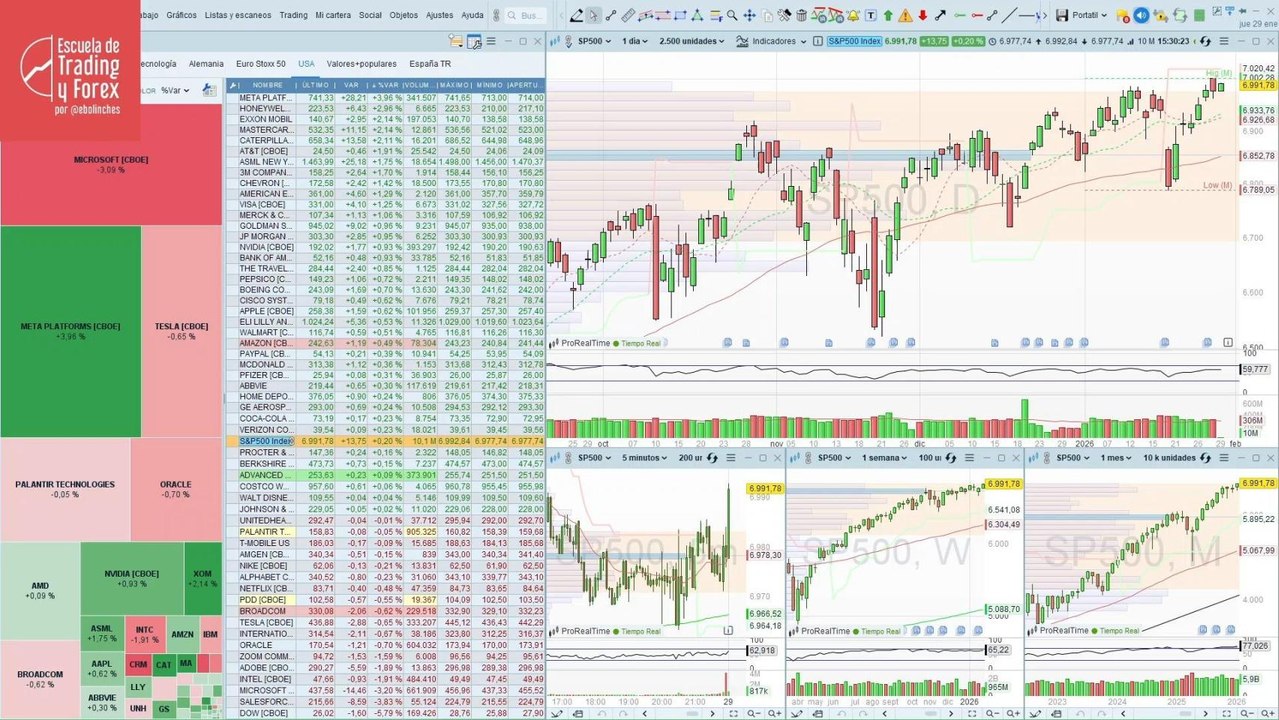Screen dimensions: 1279x720
Task: Click the yellow note icon in list header
Action: [456, 41]
